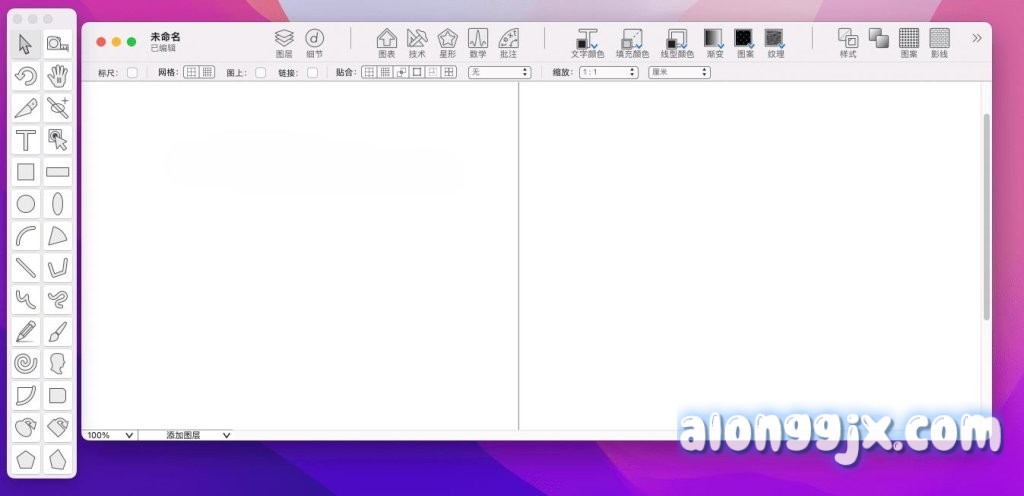The image size is (1024, 496).
Task: Select the lasso add-selection tool
Action: coord(57,108)
